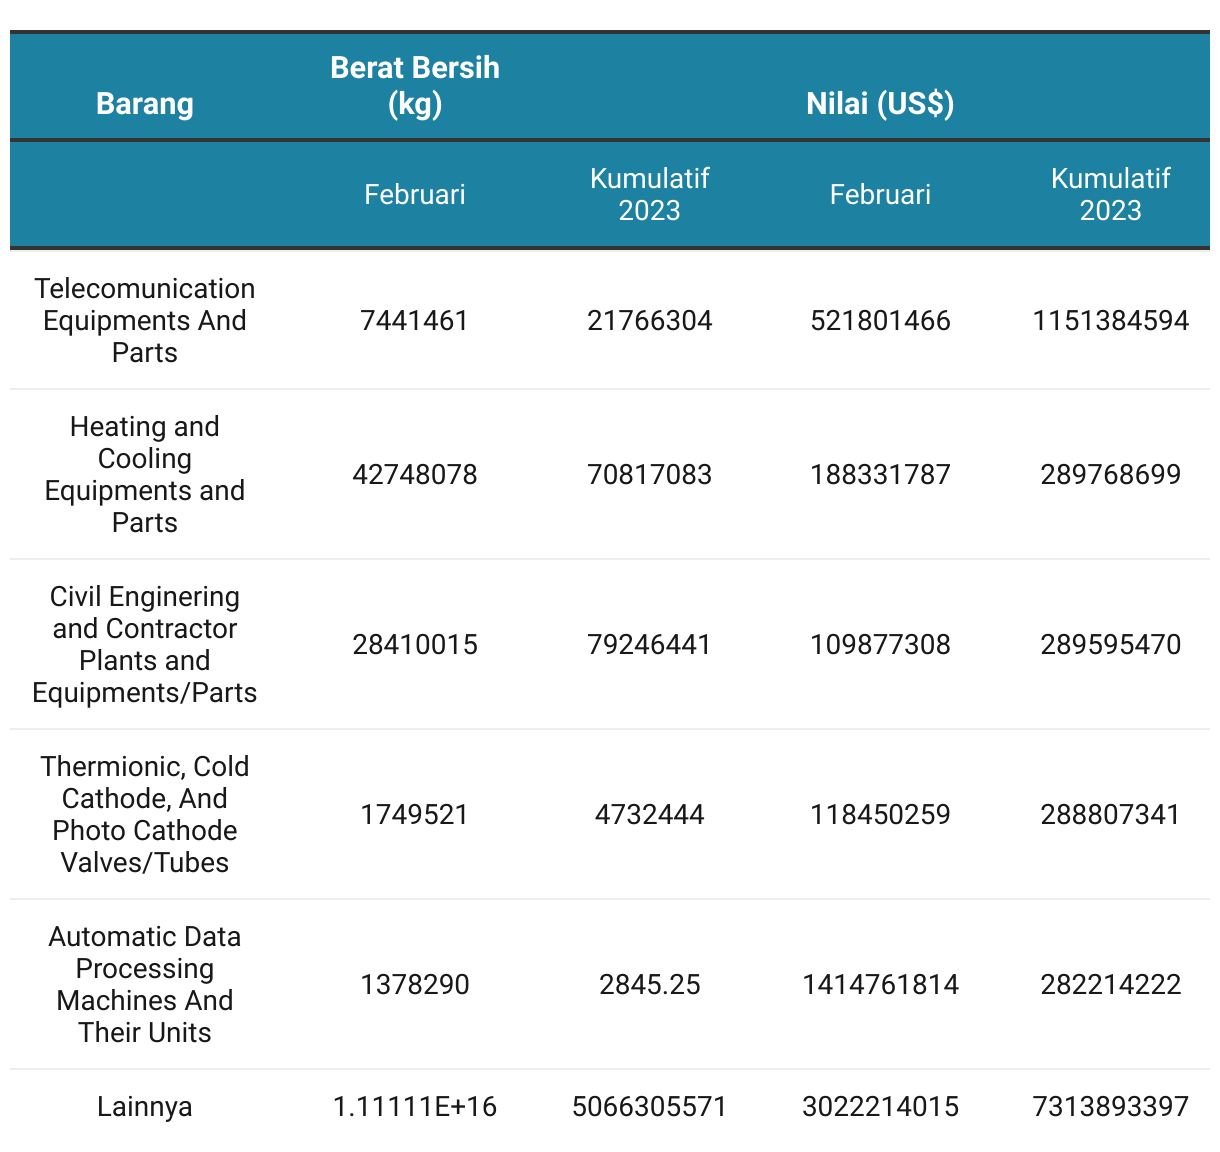The width and height of the screenshot is (1220, 1152).
Task: Click the cell value 7441461
Action: pyautogui.click(x=415, y=320)
